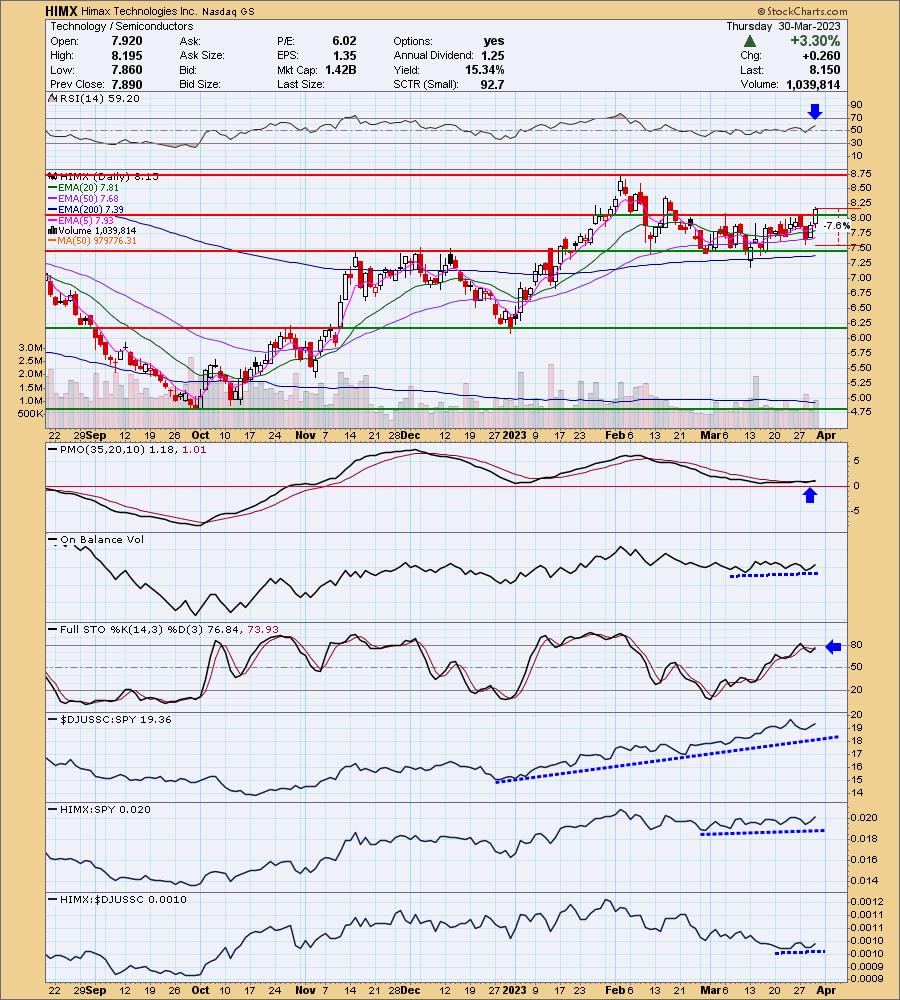Select the -7.6% stop annotation label
Screen dimensions: 900x1000
[x=836, y=226]
